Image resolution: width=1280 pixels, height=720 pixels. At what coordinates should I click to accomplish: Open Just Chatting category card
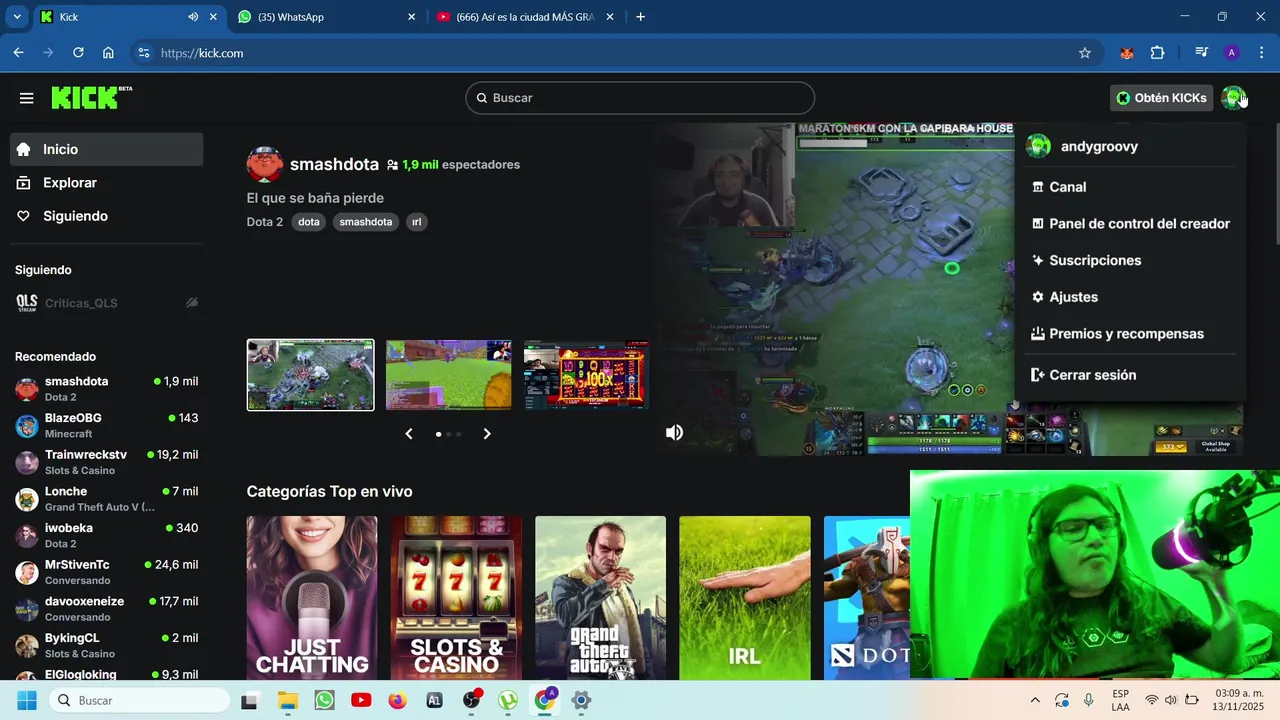pos(312,598)
